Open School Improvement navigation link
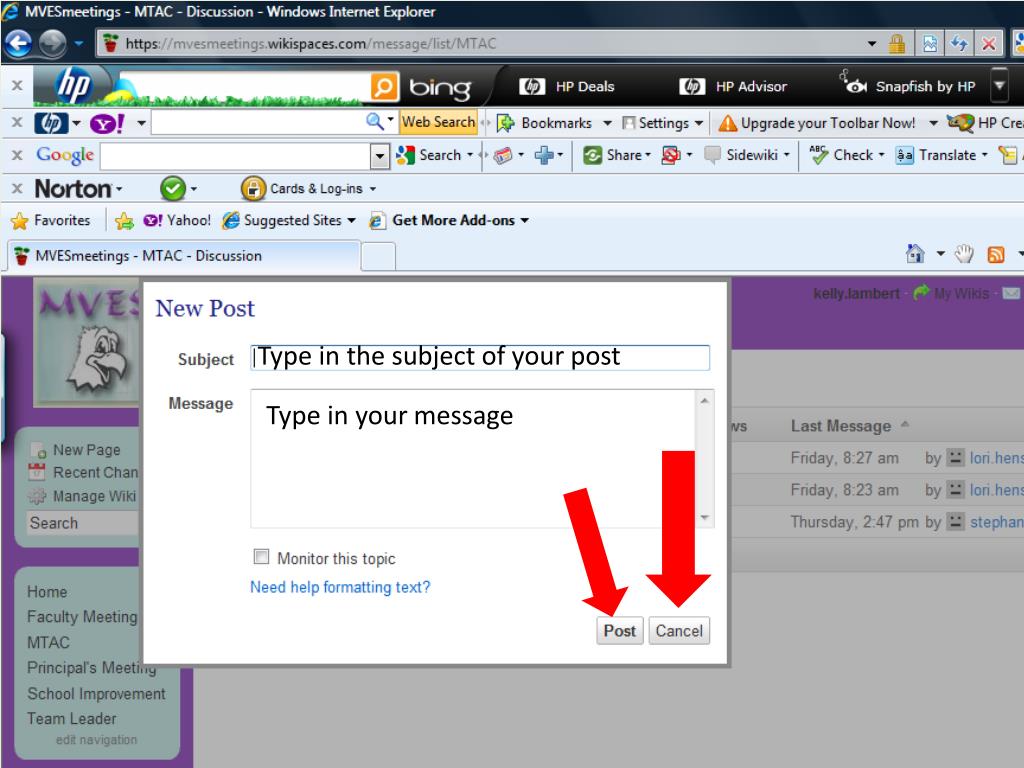The image size is (1024, 768). [97, 694]
